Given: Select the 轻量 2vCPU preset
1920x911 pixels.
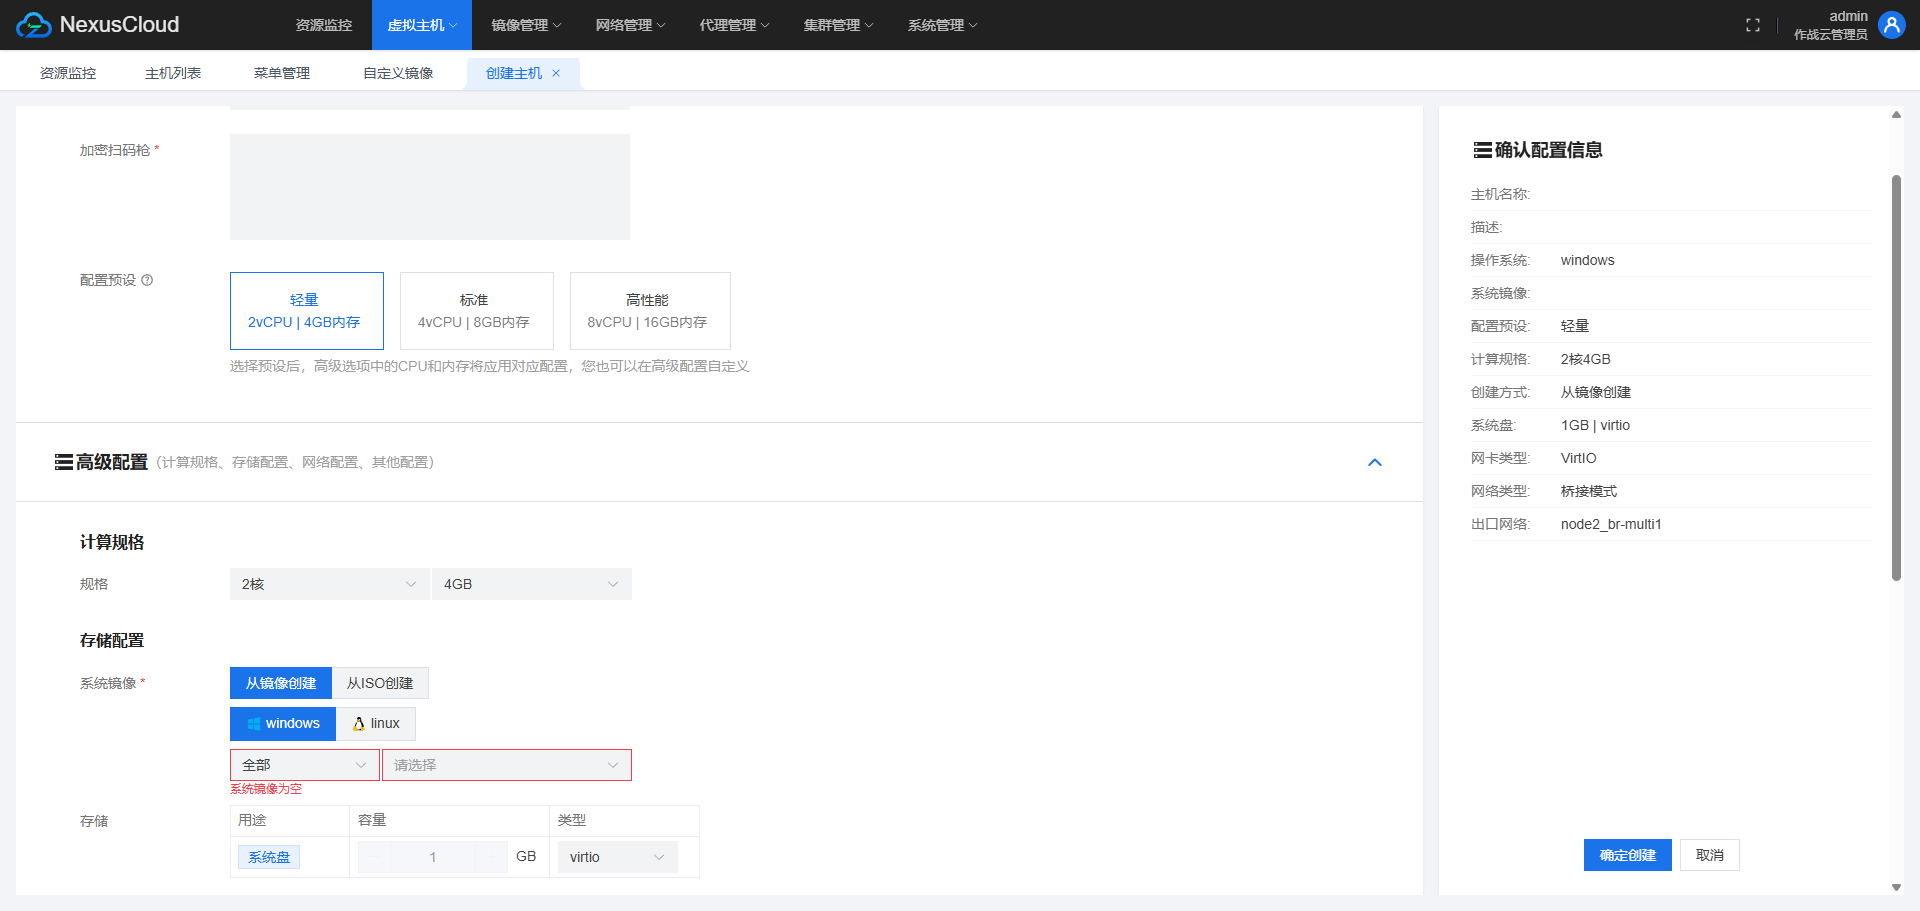Looking at the screenshot, I should pos(306,311).
